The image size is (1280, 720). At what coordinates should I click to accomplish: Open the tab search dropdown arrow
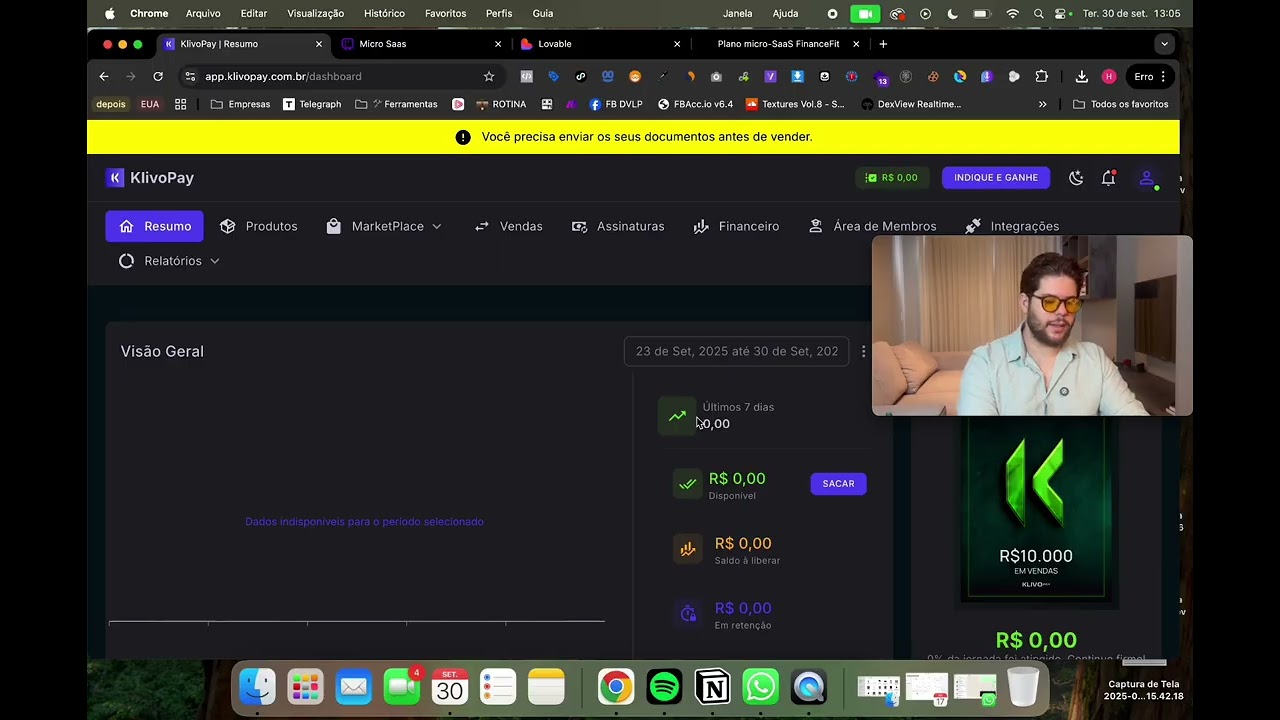click(x=1164, y=44)
